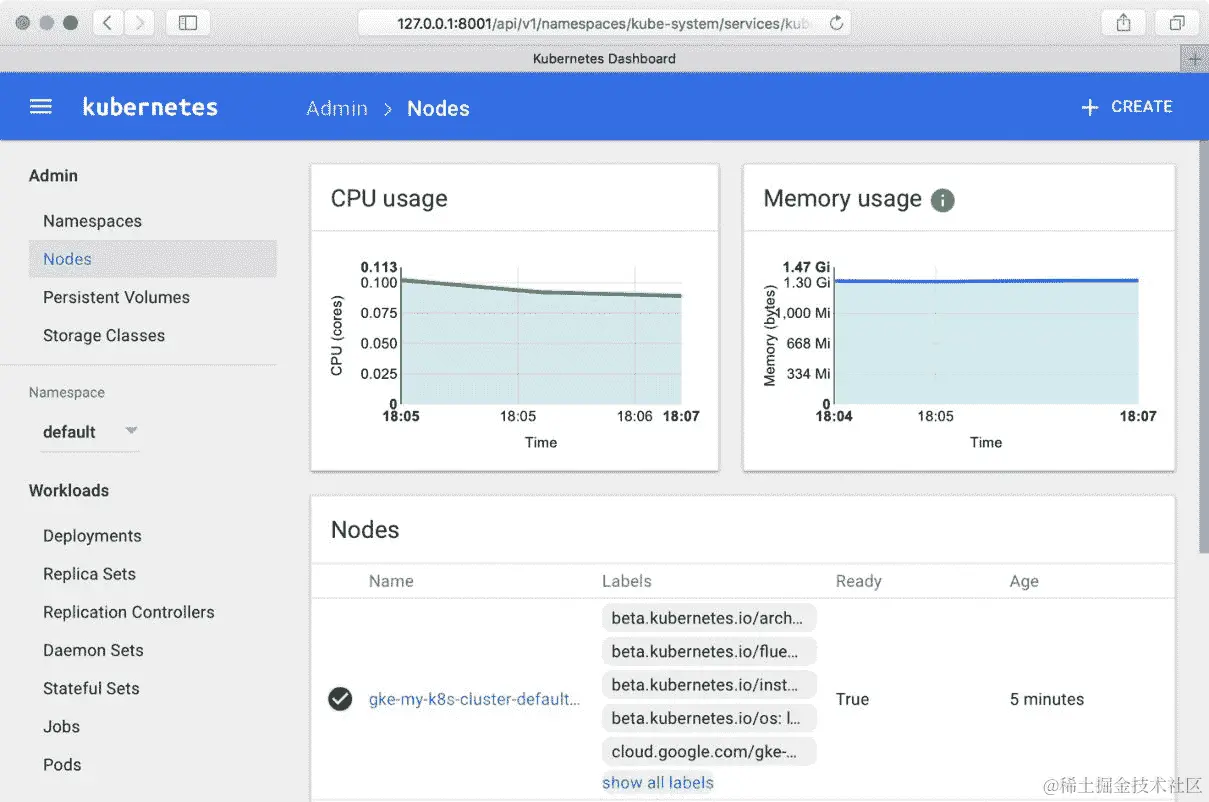This screenshot has height=802, width=1209.
Task: Click the cloud.google.com/gke label chip
Action: click(709, 752)
